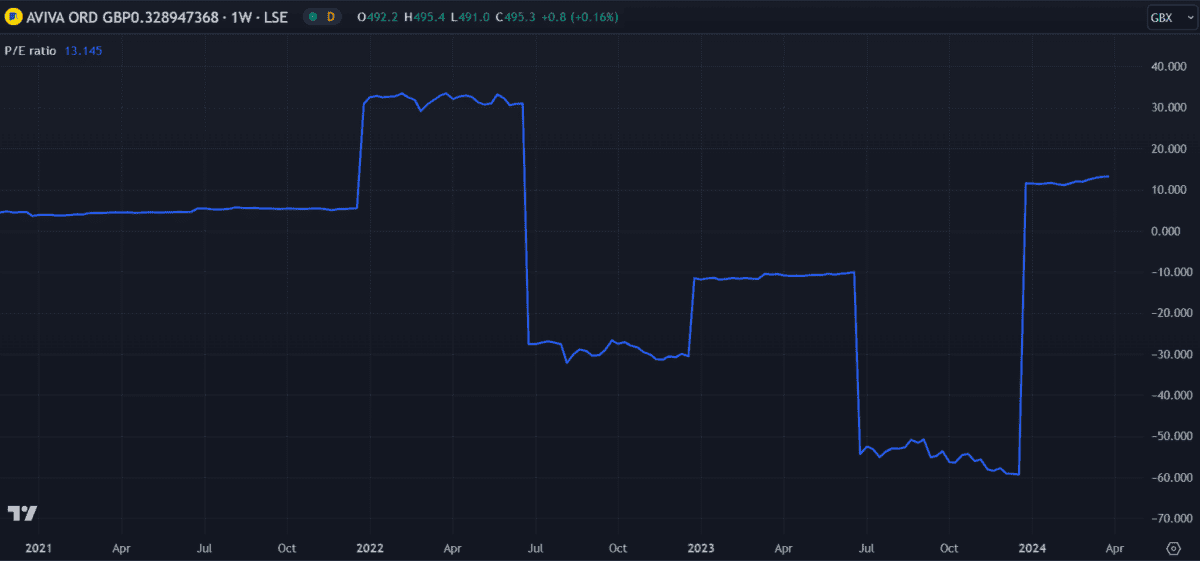This screenshot has width=1200, height=561.
Task: Click the AVIVA ORD symbol title
Action: pos(157,17)
